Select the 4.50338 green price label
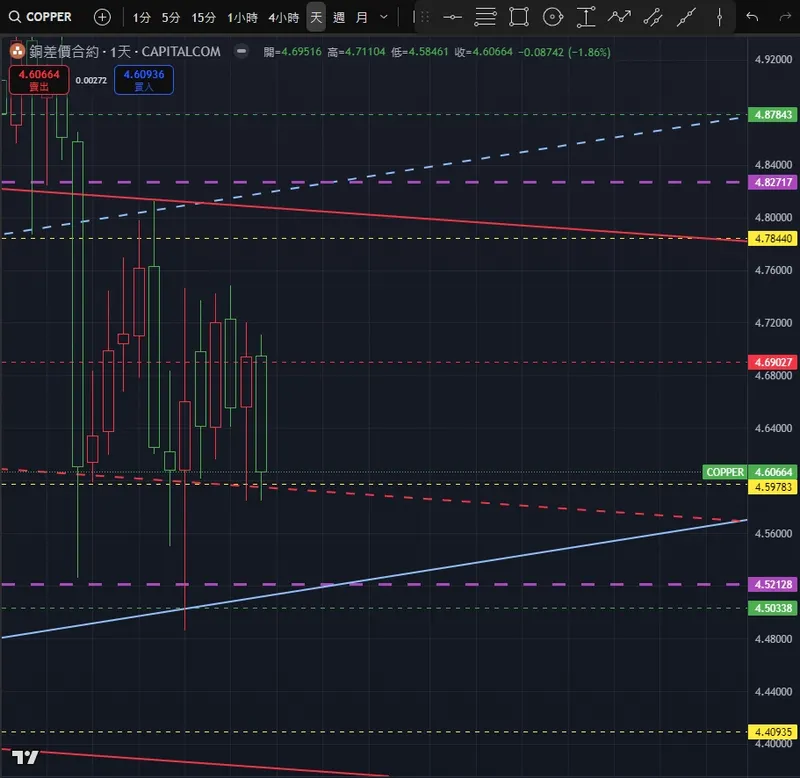This screenshot has width=800, height=778. (772, 608)
